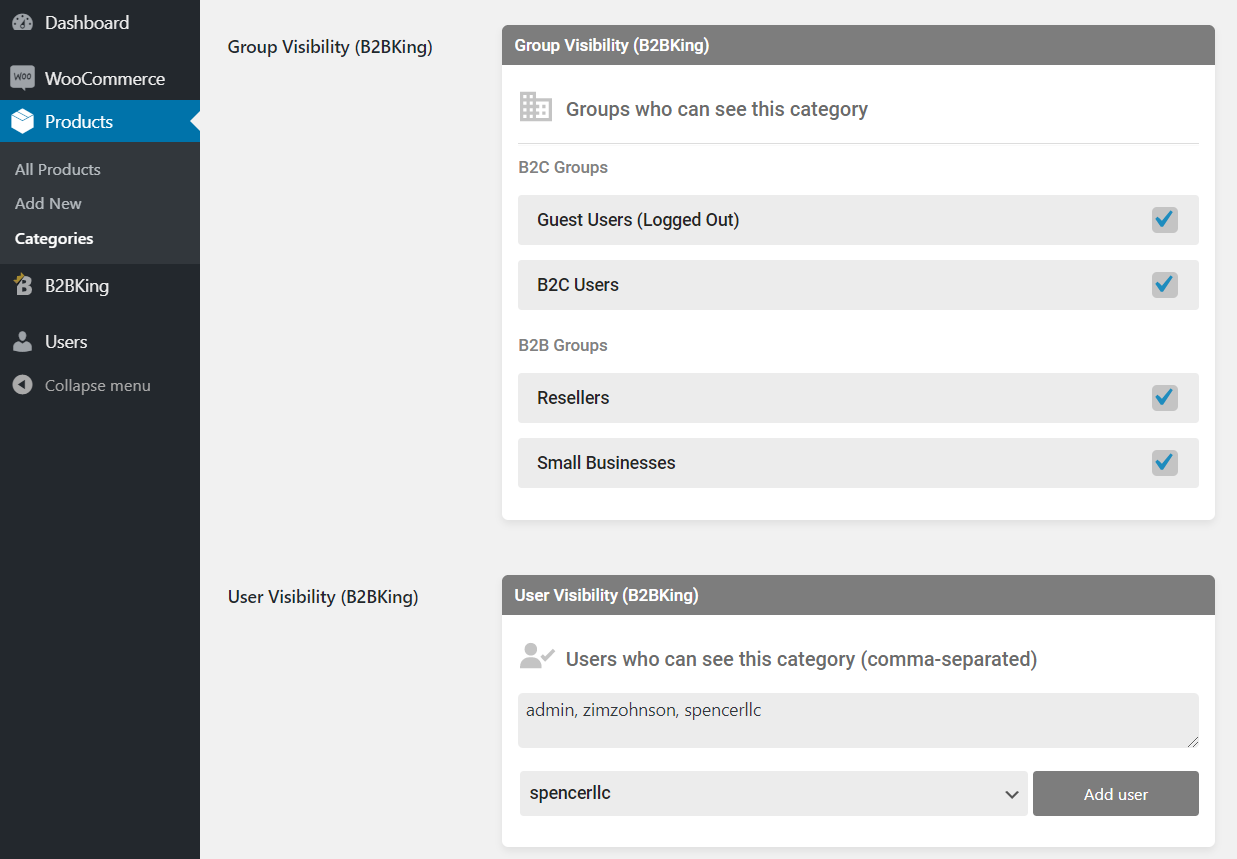
Task: Click the WooCommerce logo icon
Action: 22,78
